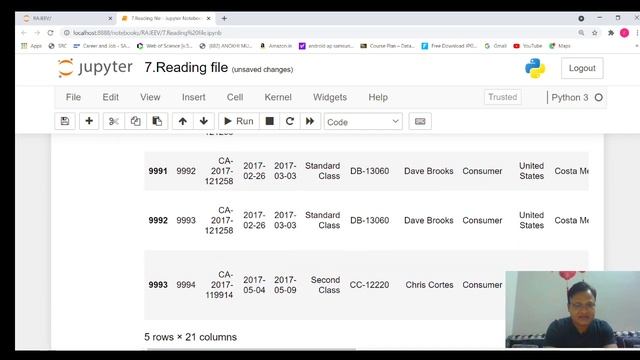Image resolution: width=640 pixels, height=360 pixels.
Task: Go back in browser history
Action: [24, 33]
